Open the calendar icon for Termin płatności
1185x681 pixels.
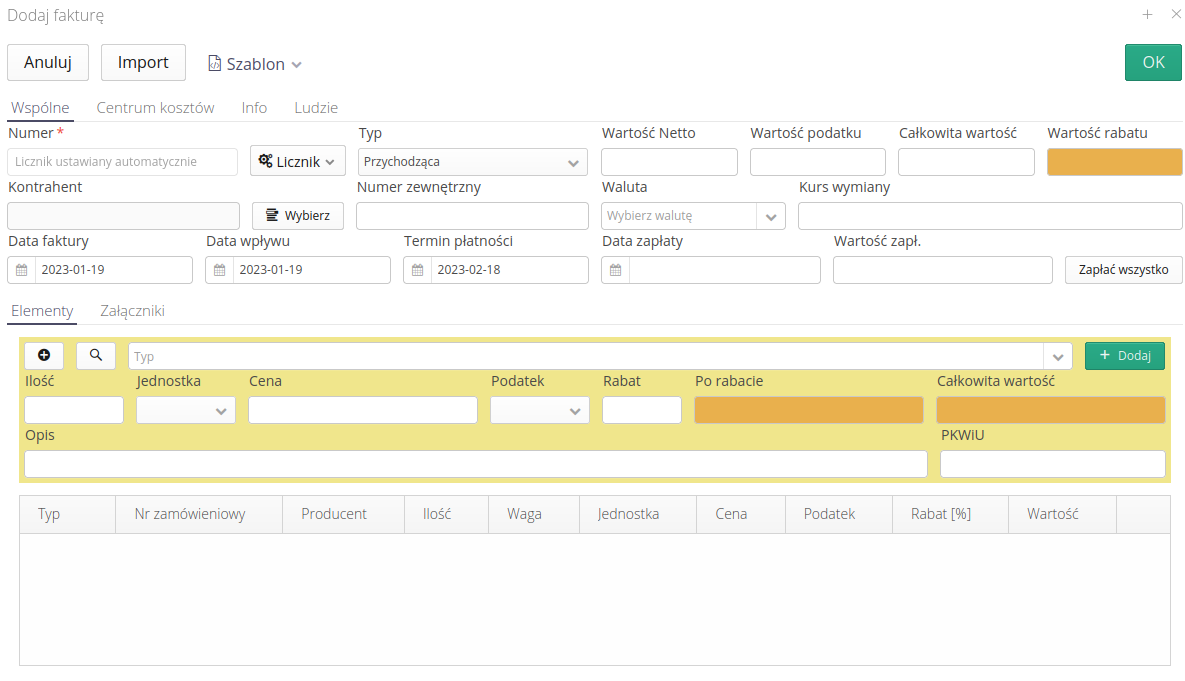418,270
